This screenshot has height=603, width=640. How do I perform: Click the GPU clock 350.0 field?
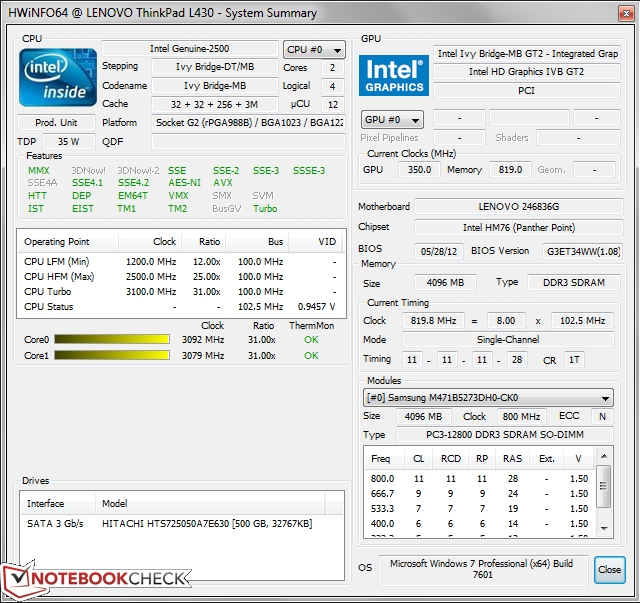(x=420, y=169)
